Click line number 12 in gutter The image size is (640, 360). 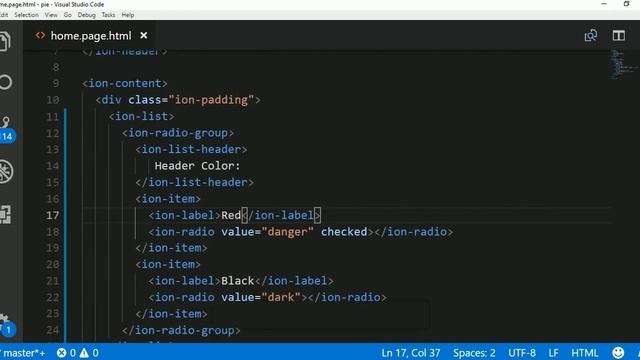tap(53, 133)
